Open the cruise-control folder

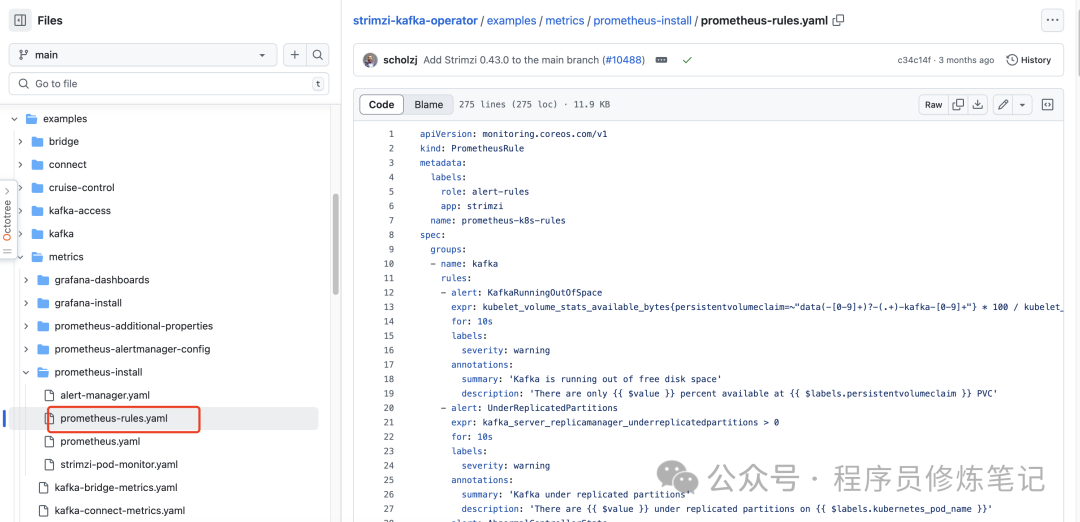pyautogui.click(x=81, y=187)
